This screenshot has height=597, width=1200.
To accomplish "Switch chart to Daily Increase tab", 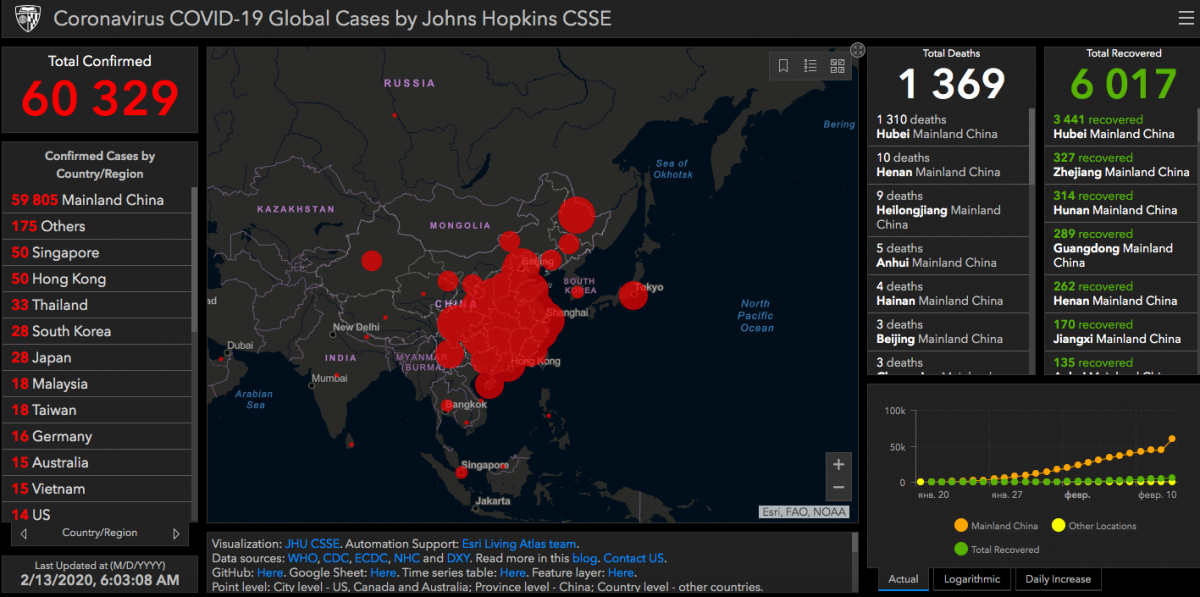I will coord(1058,579).
